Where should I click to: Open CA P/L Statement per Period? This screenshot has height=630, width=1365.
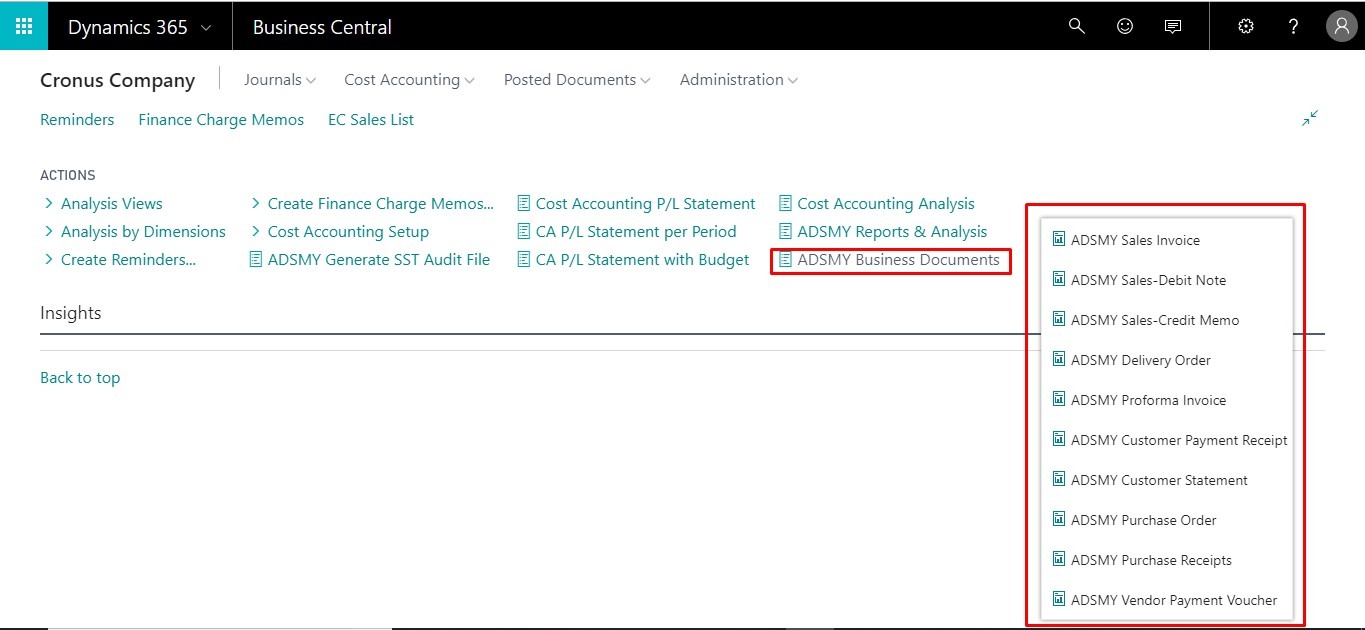click(x=636, y=232)
